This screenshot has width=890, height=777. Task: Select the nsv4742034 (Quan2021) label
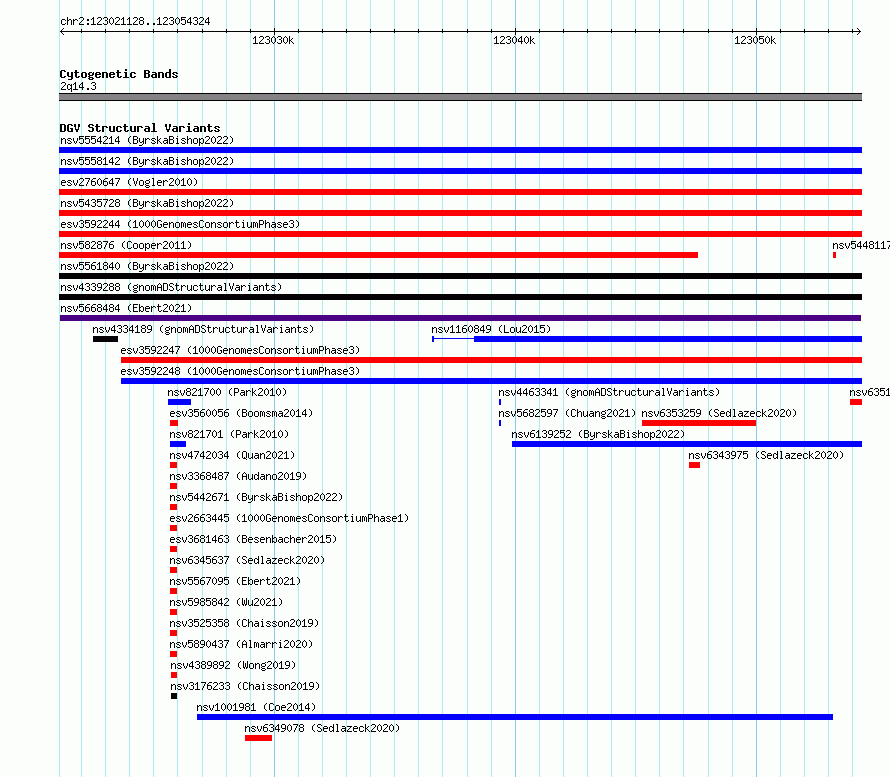tap(232, 455)
